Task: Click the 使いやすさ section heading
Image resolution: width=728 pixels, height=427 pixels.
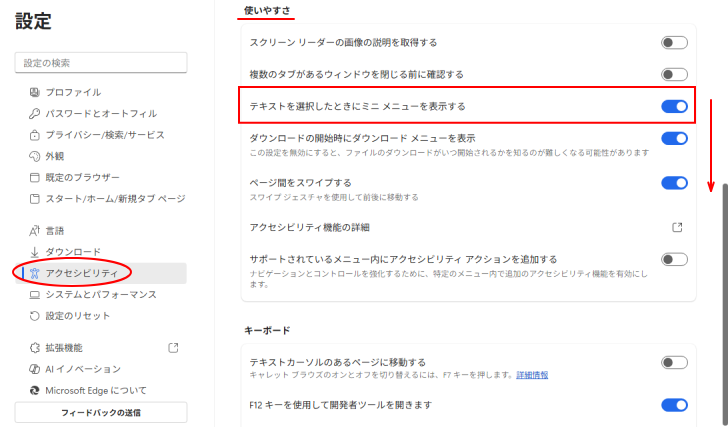Action: coord(267,10)
